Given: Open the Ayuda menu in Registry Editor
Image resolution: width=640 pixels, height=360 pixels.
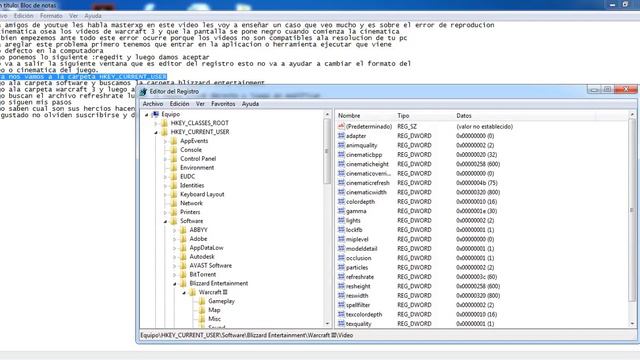Looking at the screenshot, I should (x=250, y=104).
